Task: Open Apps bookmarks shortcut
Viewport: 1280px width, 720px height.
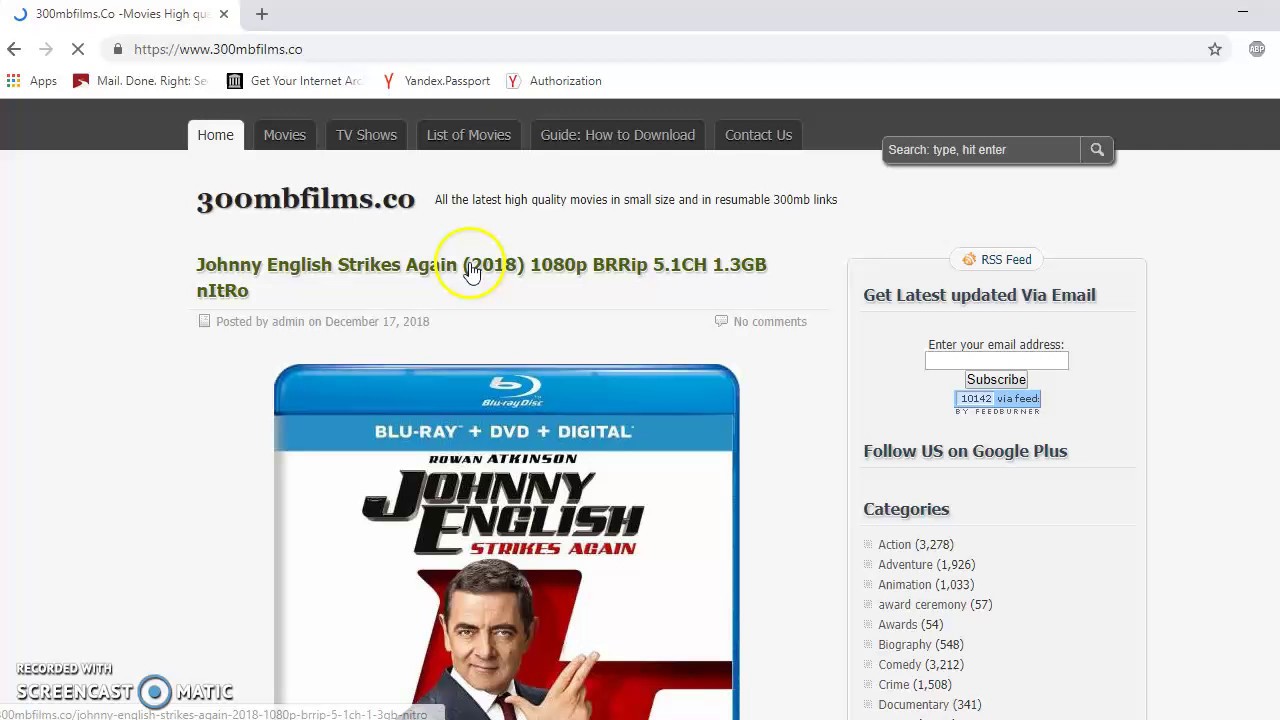Action: pyautogui.click(x=32, y=81)
